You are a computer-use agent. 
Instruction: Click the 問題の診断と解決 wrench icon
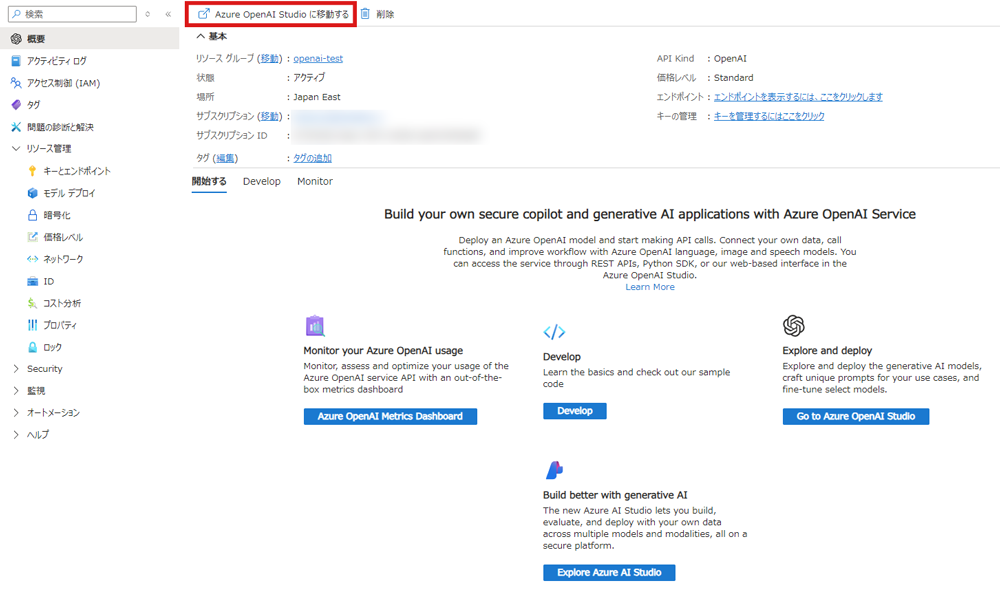click(16, 127)
